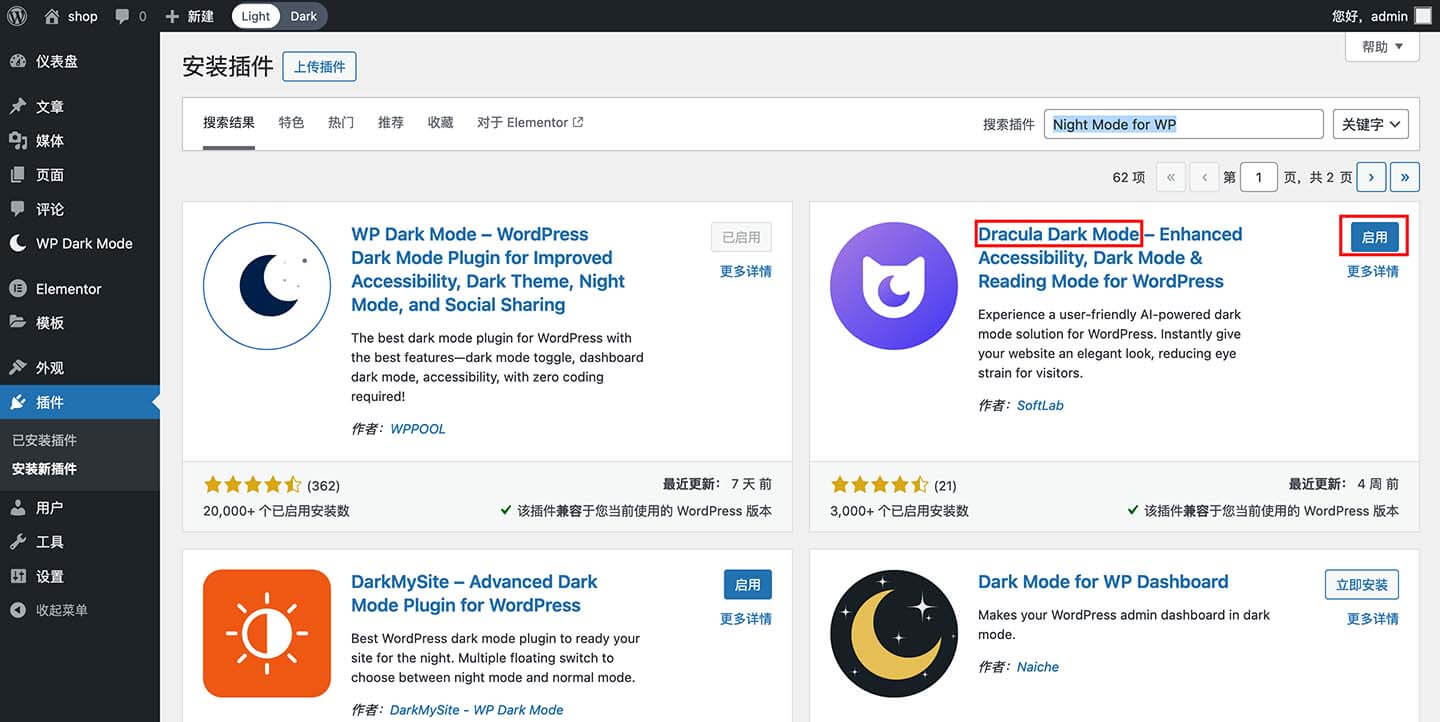
Task: Open the 对于 Elementor external tab
Action: pyautogui.click(x=530, y=123)
